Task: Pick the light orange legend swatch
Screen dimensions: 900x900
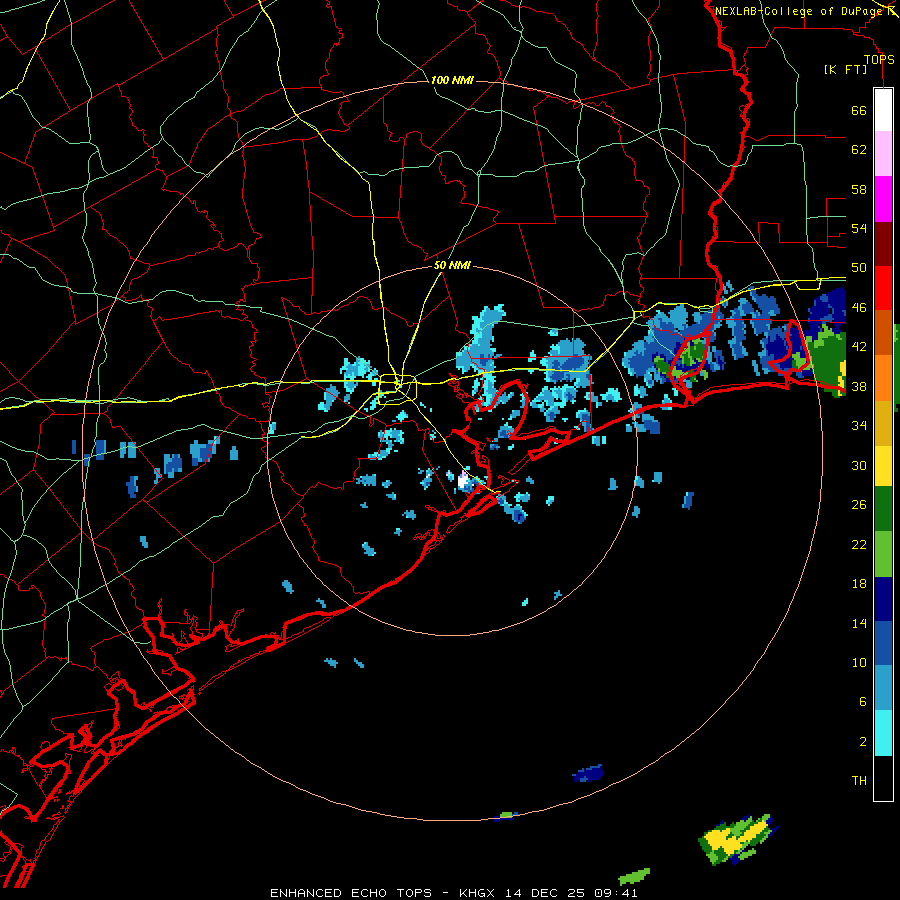Action: coord(883,377)
